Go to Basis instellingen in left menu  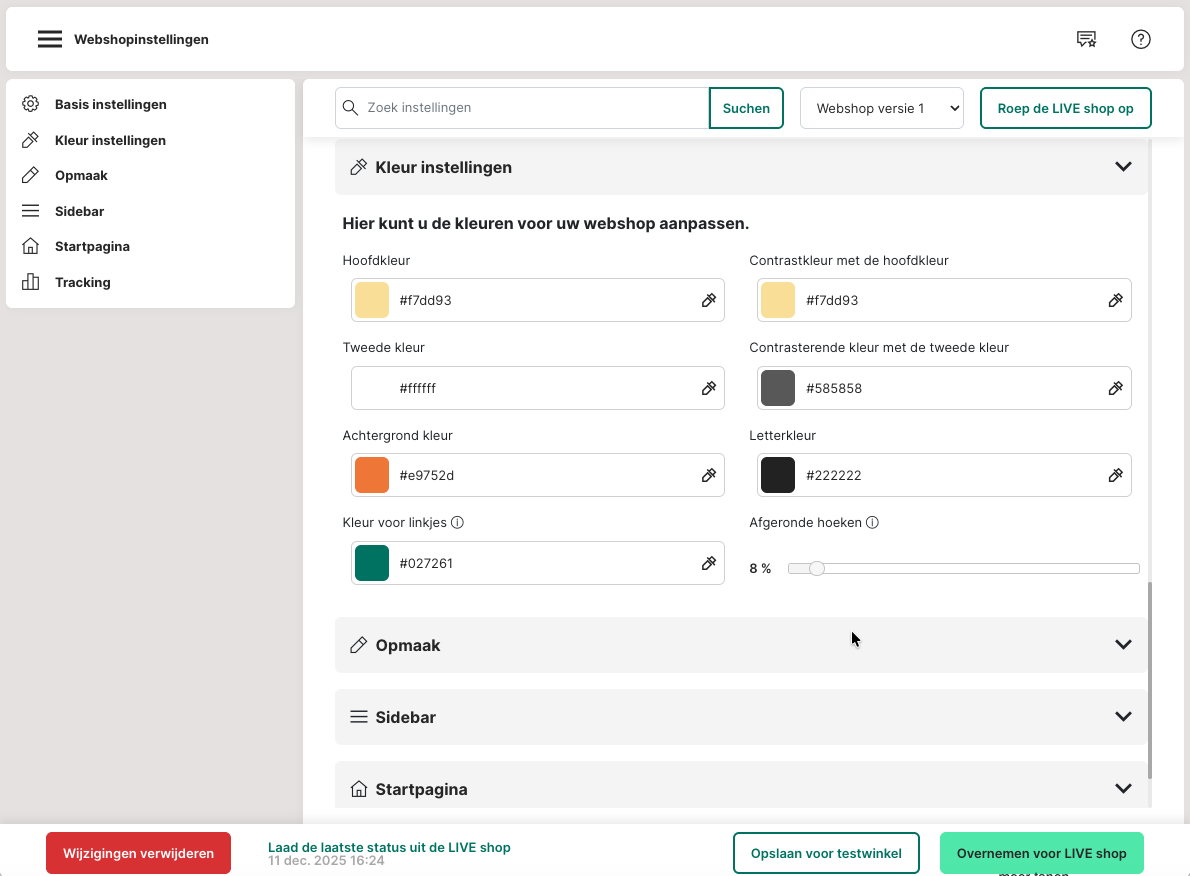click(110, 104)
